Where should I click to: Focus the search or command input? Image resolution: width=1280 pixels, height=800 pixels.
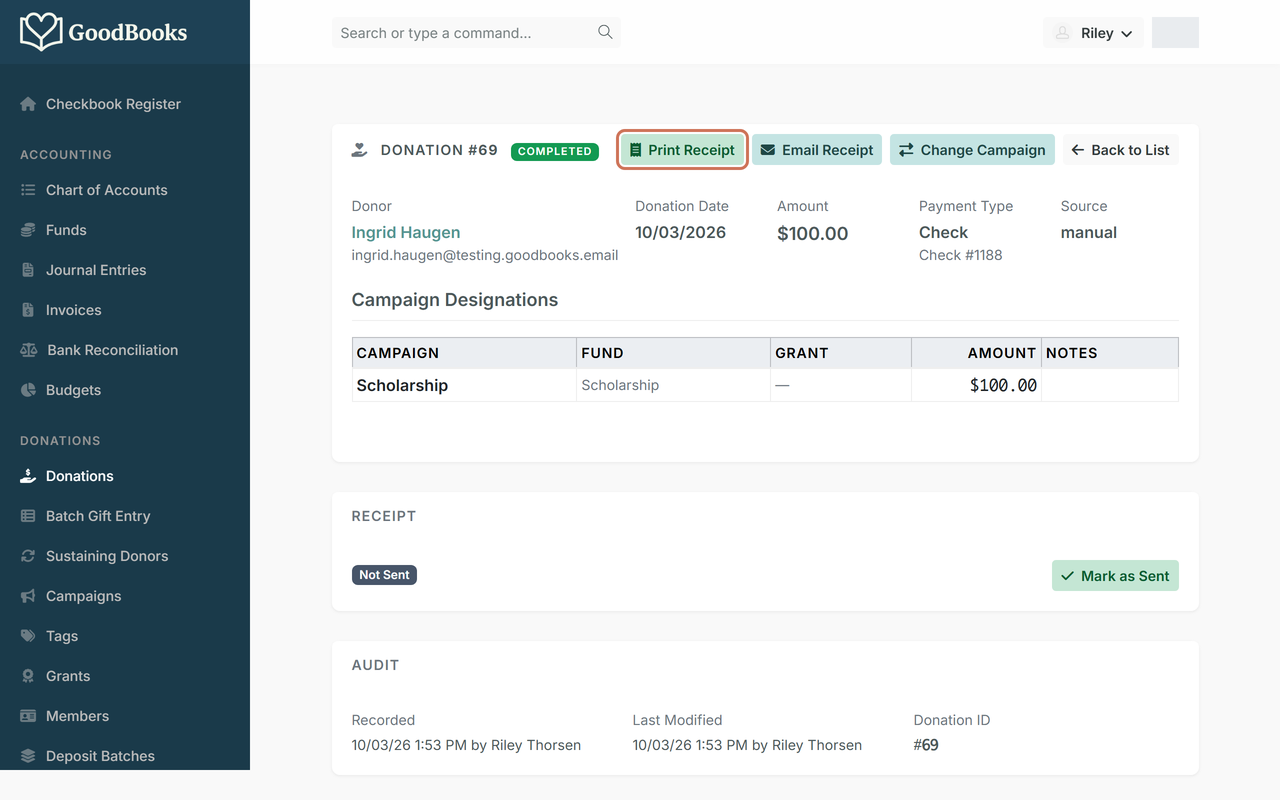click(x=476, y=33)
